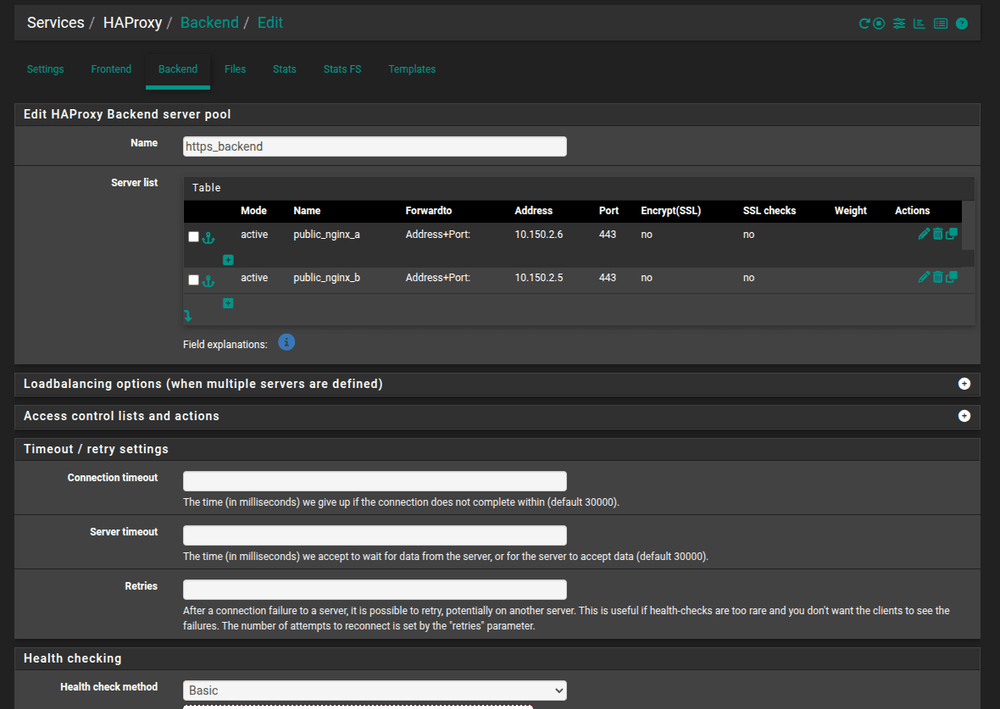Expand details under public_nginx_a row
This screenshot has height=709, width=1000.
[228, 259]
